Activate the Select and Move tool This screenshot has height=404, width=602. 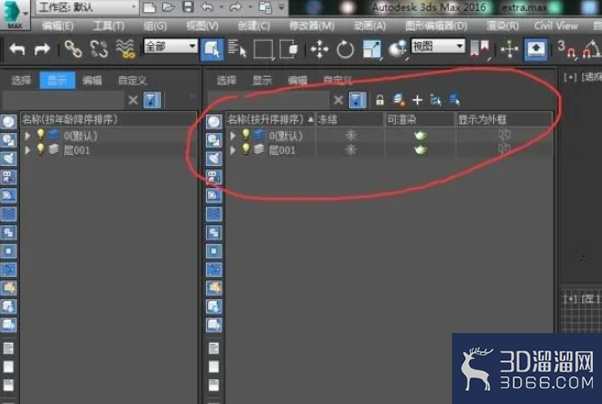coord(319,49)
